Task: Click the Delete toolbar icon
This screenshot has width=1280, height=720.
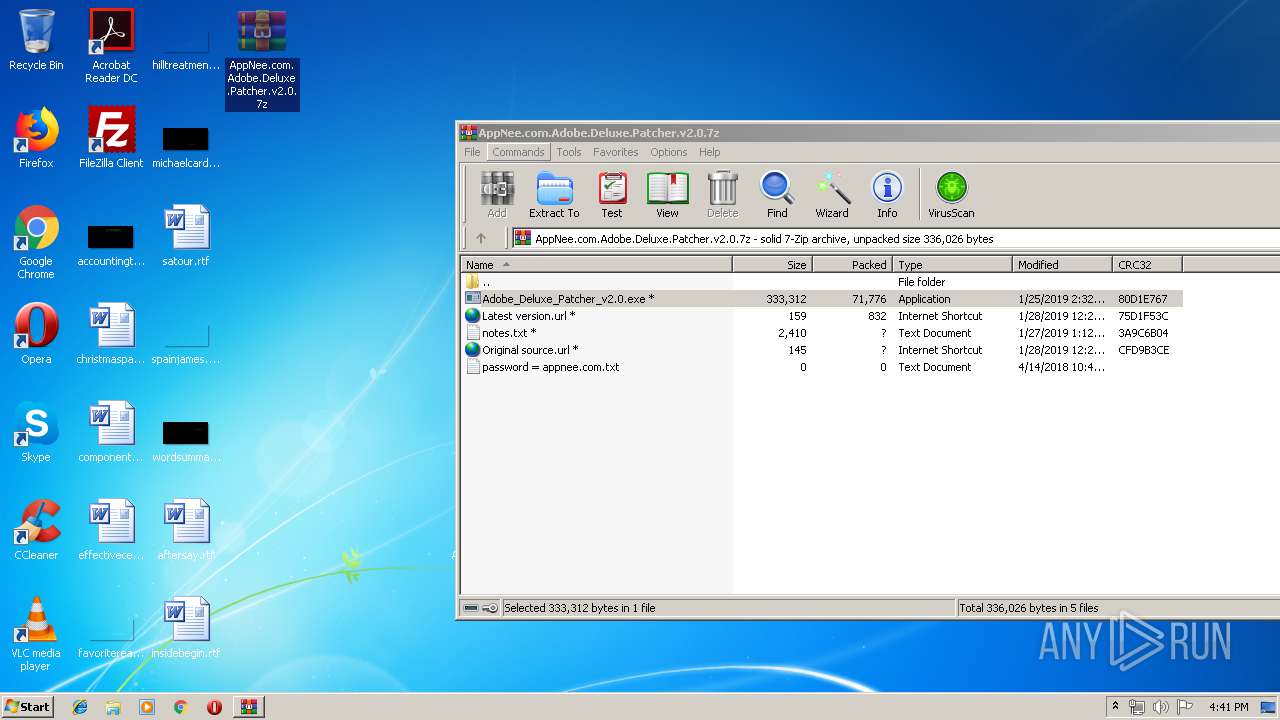Action: (722, 194)
